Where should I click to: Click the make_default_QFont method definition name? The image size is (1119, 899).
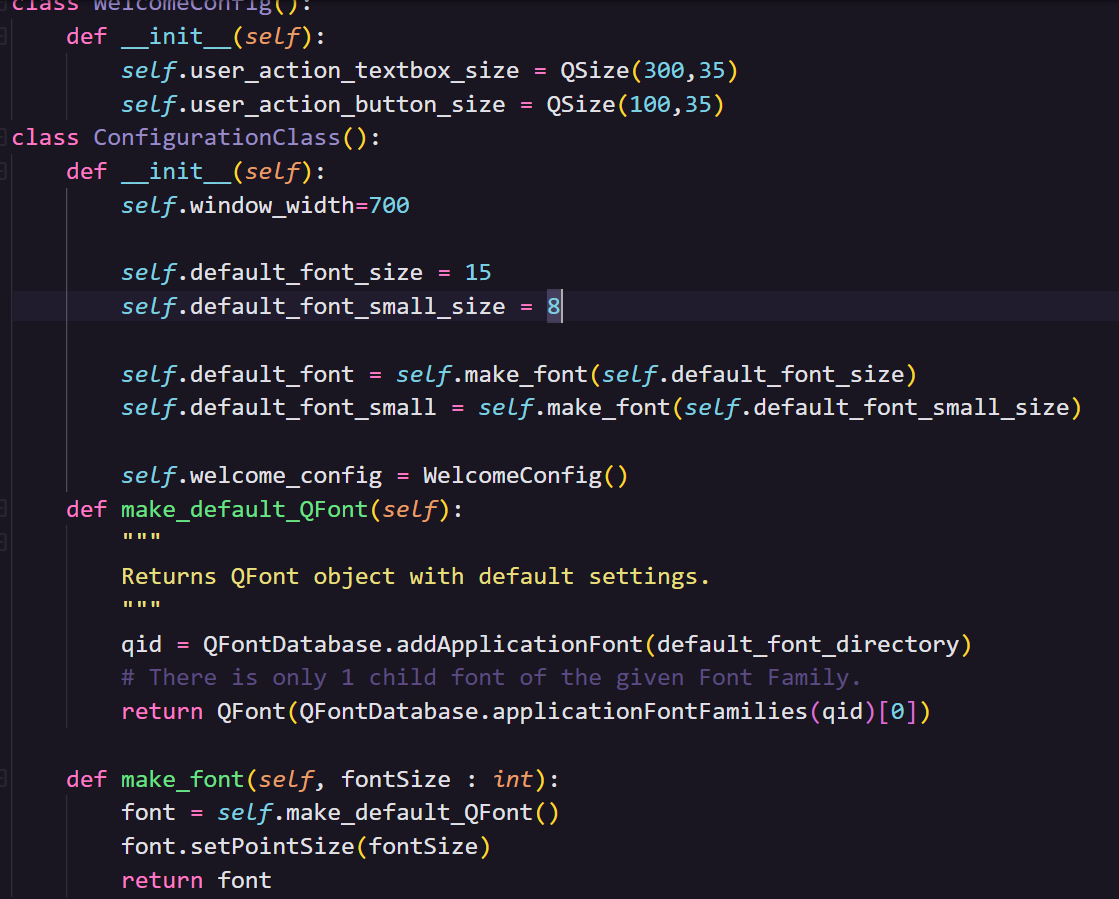click(x=245, y=510)
